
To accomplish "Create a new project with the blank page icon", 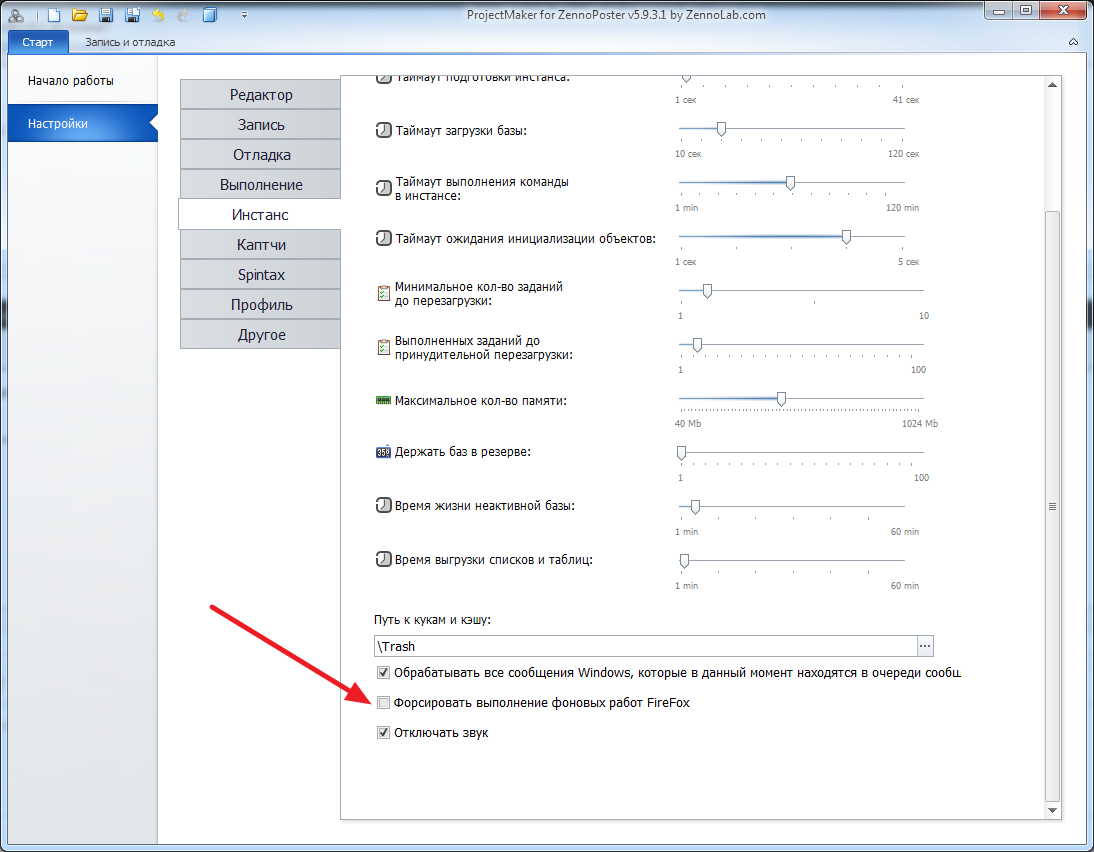I will tap(54, 15).
